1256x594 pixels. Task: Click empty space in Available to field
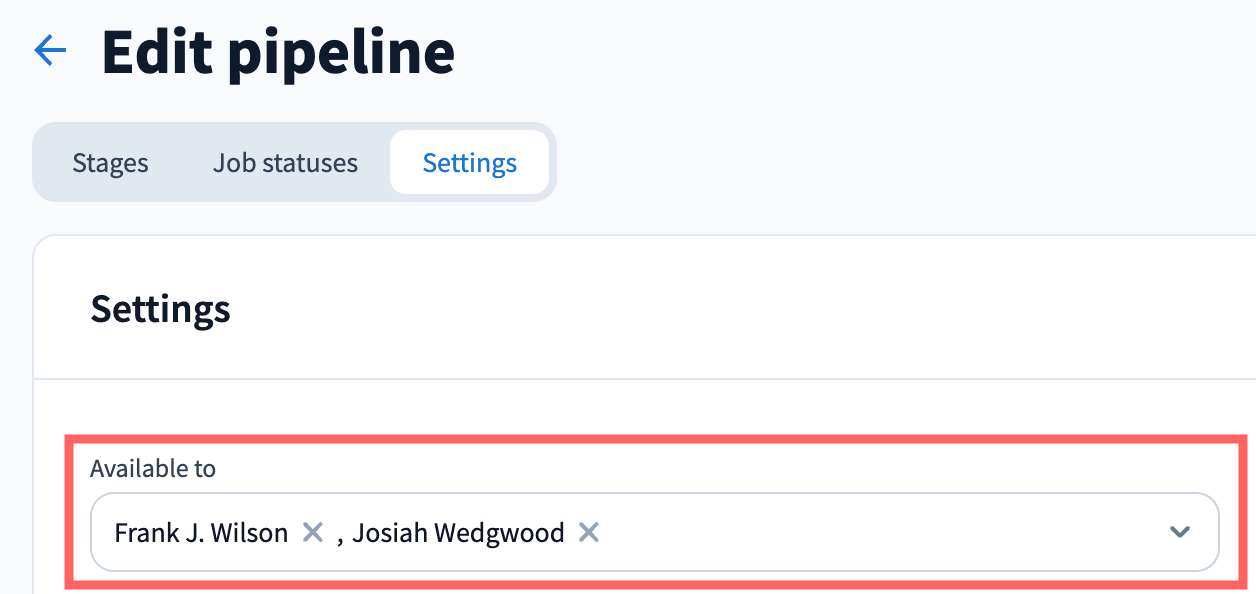(880, 532)
